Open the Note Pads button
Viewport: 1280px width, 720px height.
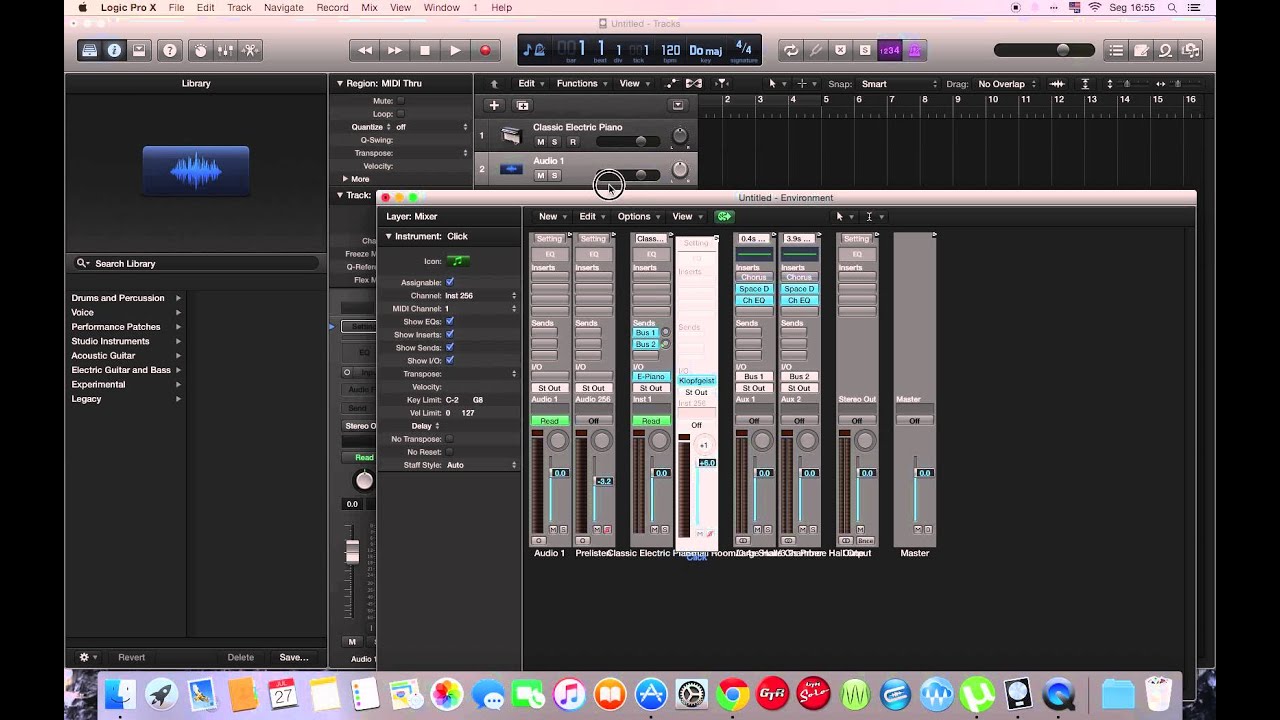(1141, 50)
